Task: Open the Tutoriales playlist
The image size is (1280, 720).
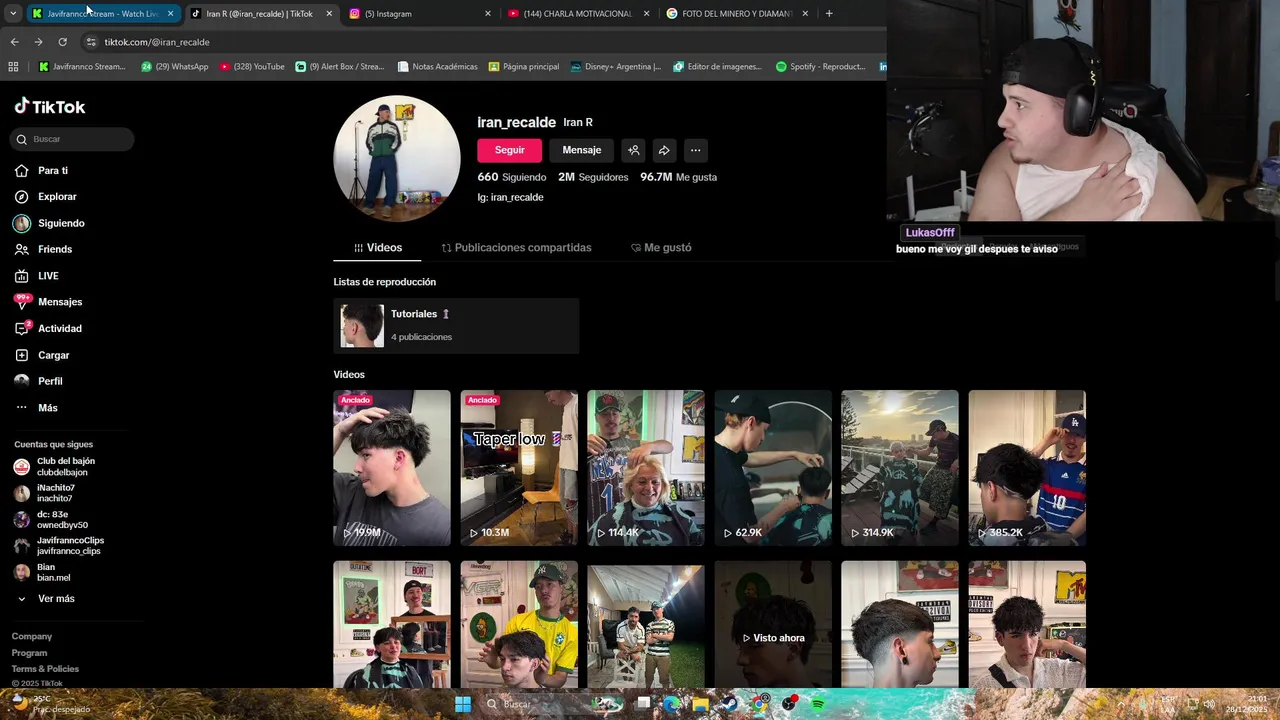Action: coord(456,326)
